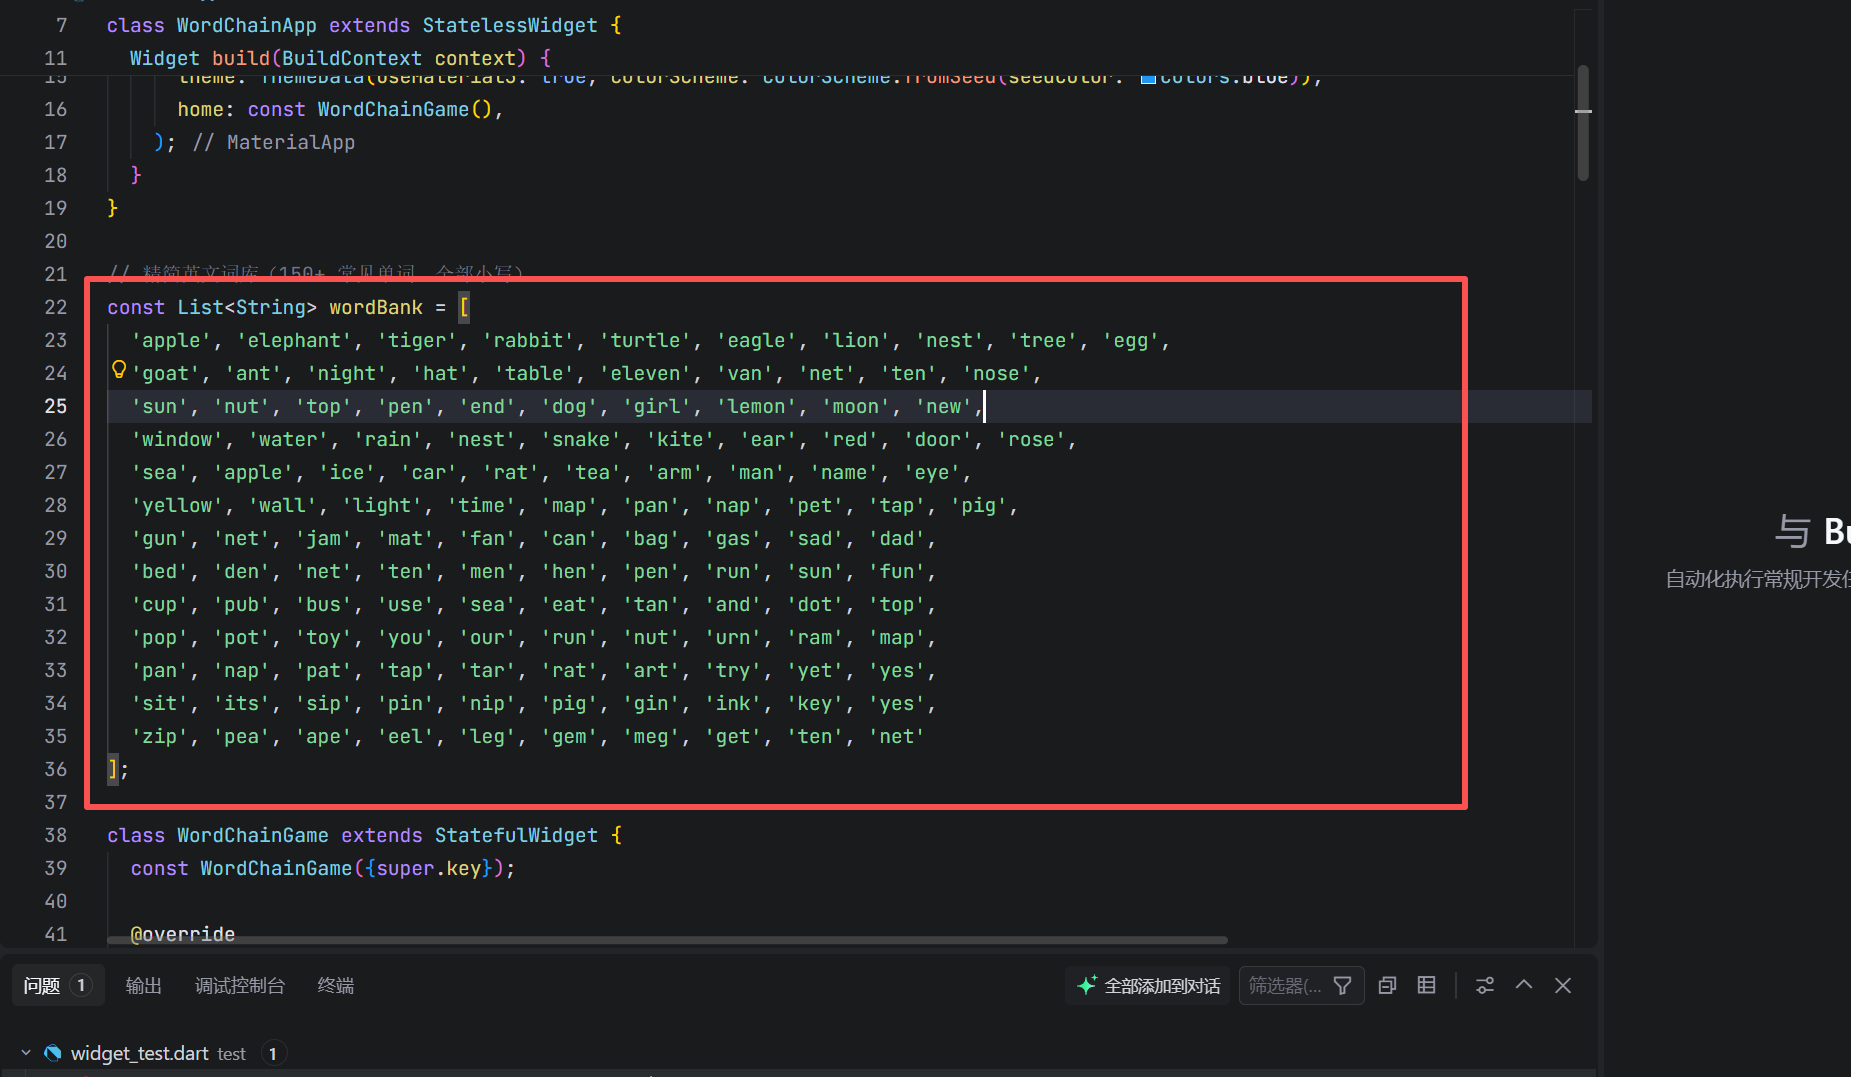Click the '// MaterialApp' comment on line 17
1851x1077 pixels.
point(274,142)
